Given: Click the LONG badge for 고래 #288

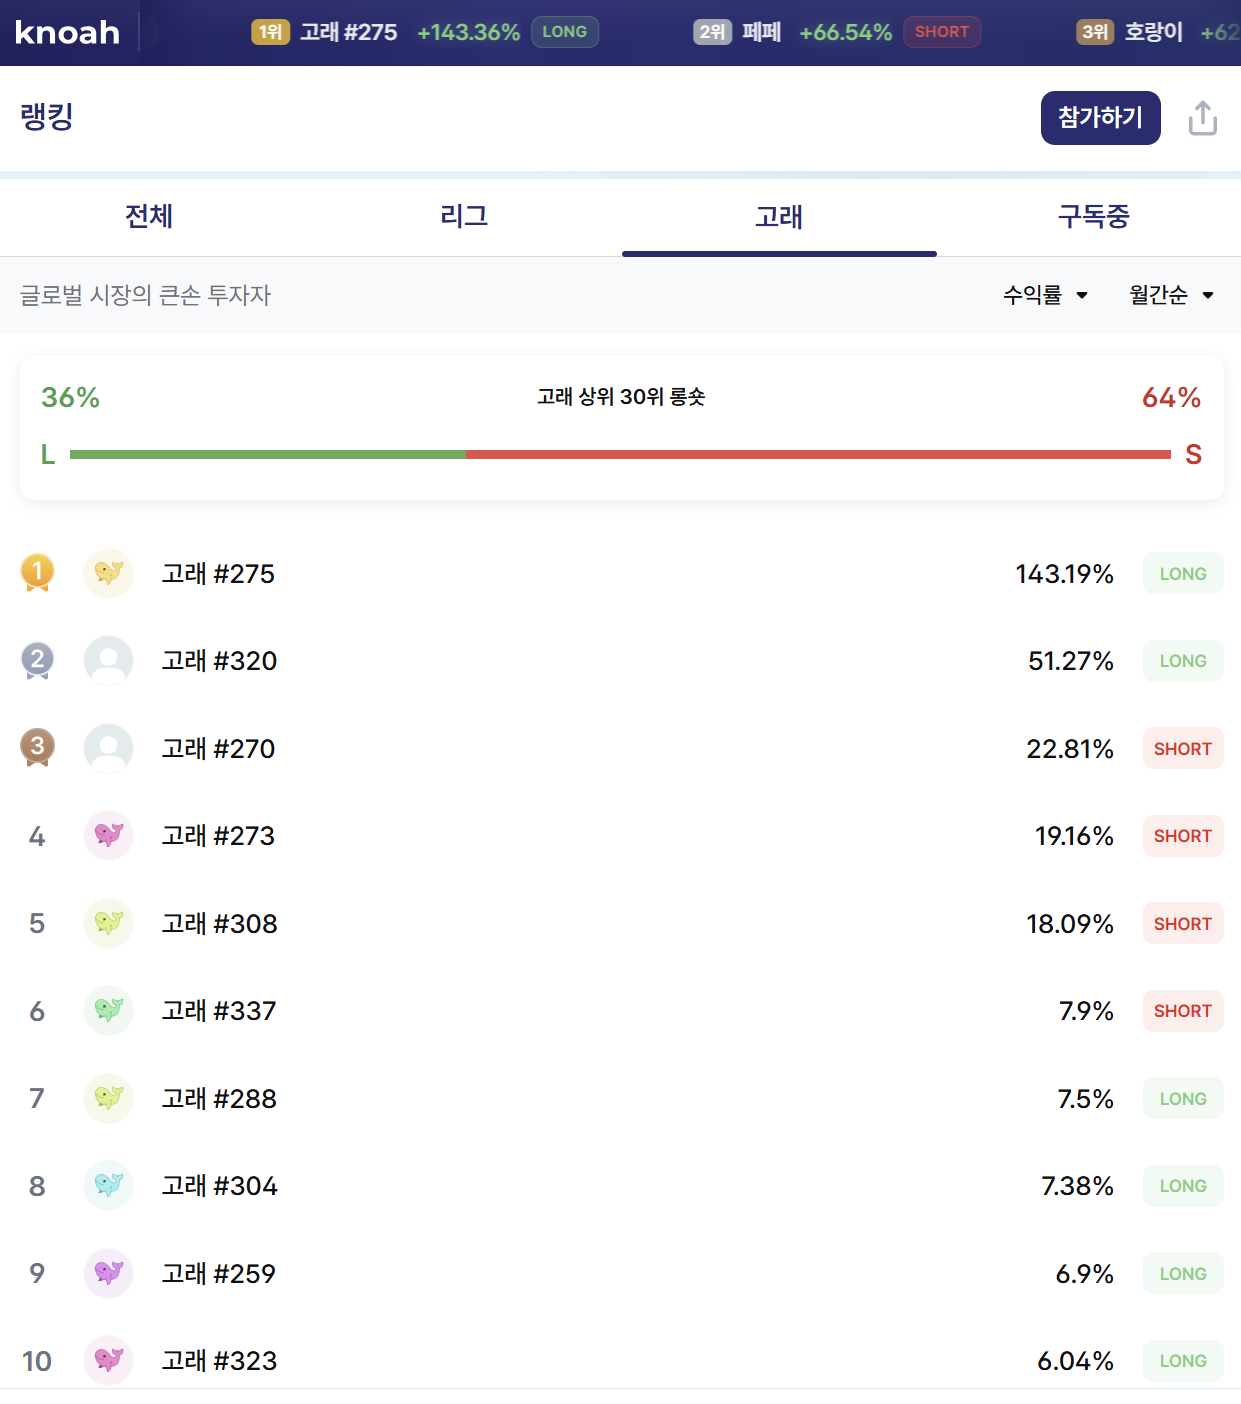Looking at the screenshot, I should click(1182, 1099).
